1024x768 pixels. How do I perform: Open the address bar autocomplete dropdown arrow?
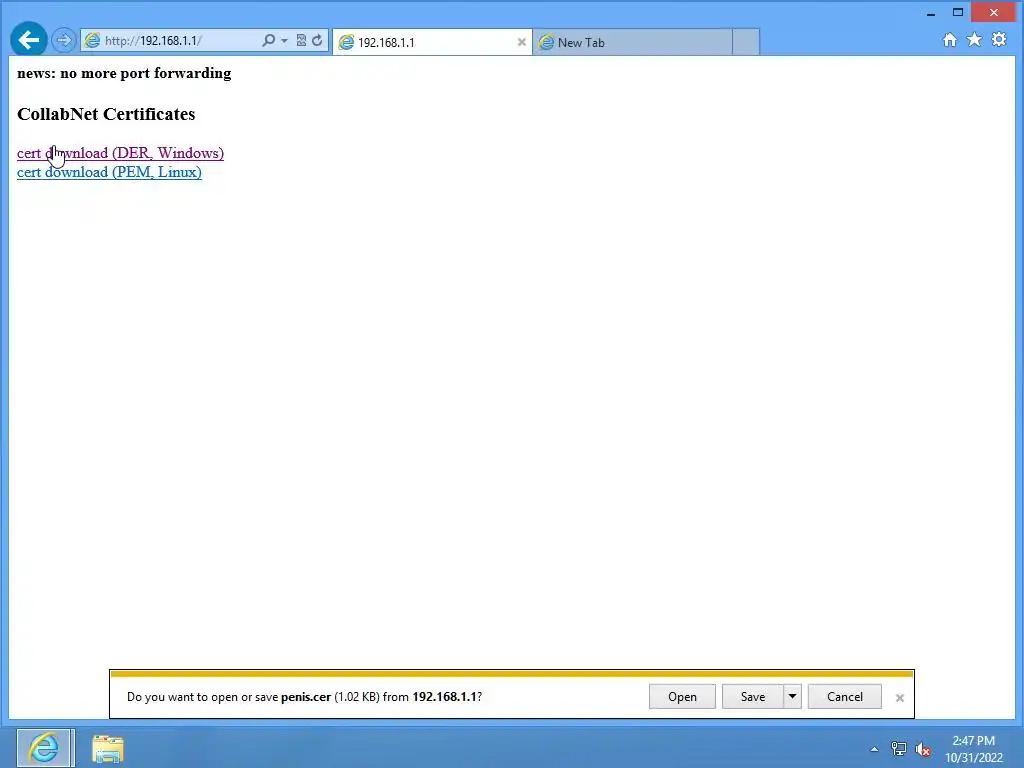click(284, 40)
